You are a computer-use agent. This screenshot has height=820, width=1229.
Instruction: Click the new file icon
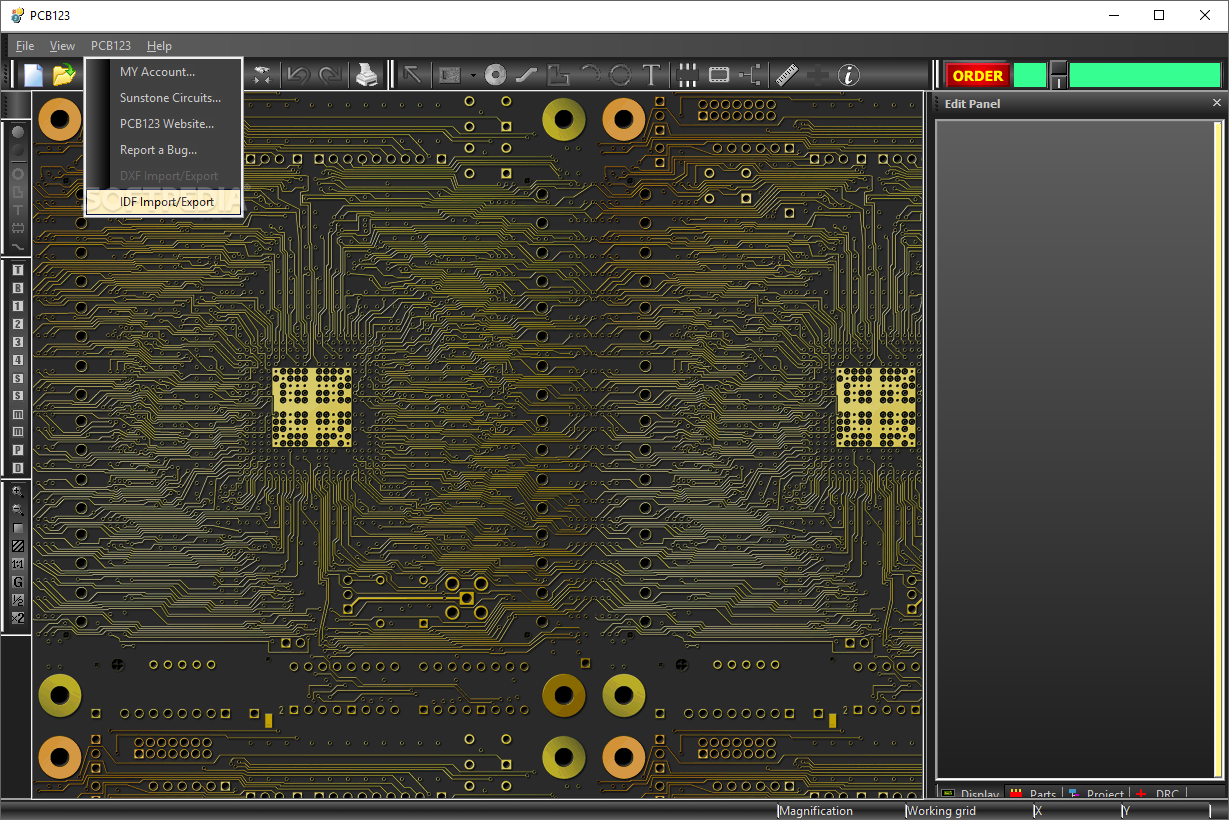pos(34,75)
